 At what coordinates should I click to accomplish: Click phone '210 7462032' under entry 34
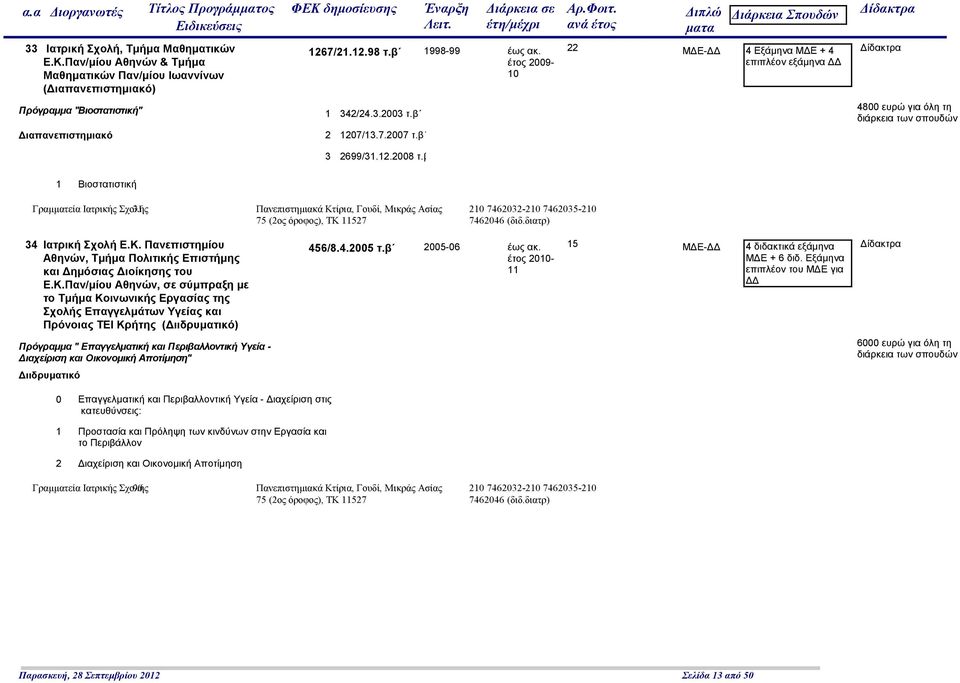coord(532,494)
